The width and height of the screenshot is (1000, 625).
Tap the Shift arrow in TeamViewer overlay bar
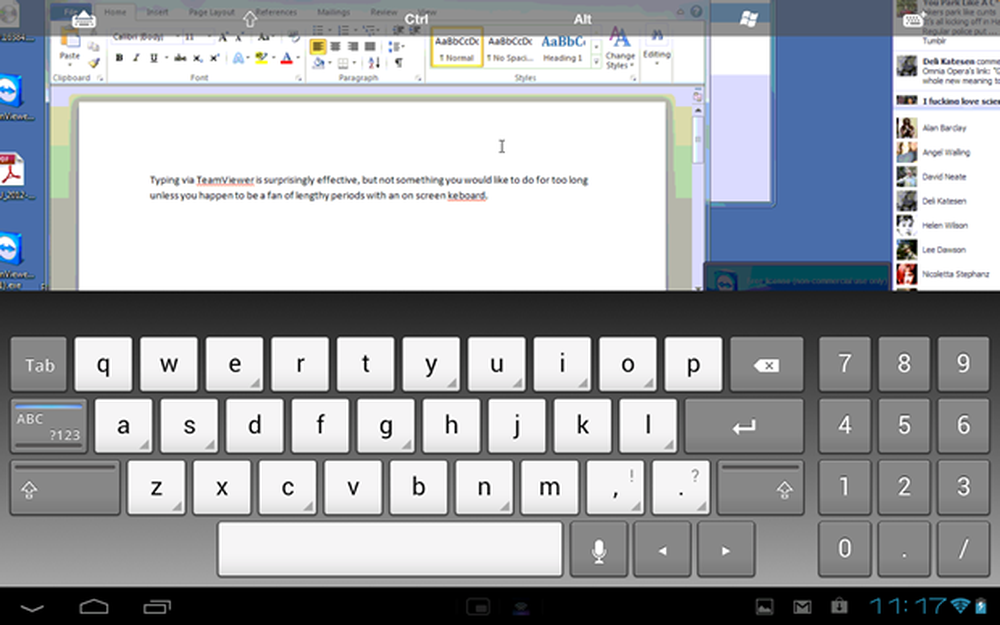click(x=249, y=19)
